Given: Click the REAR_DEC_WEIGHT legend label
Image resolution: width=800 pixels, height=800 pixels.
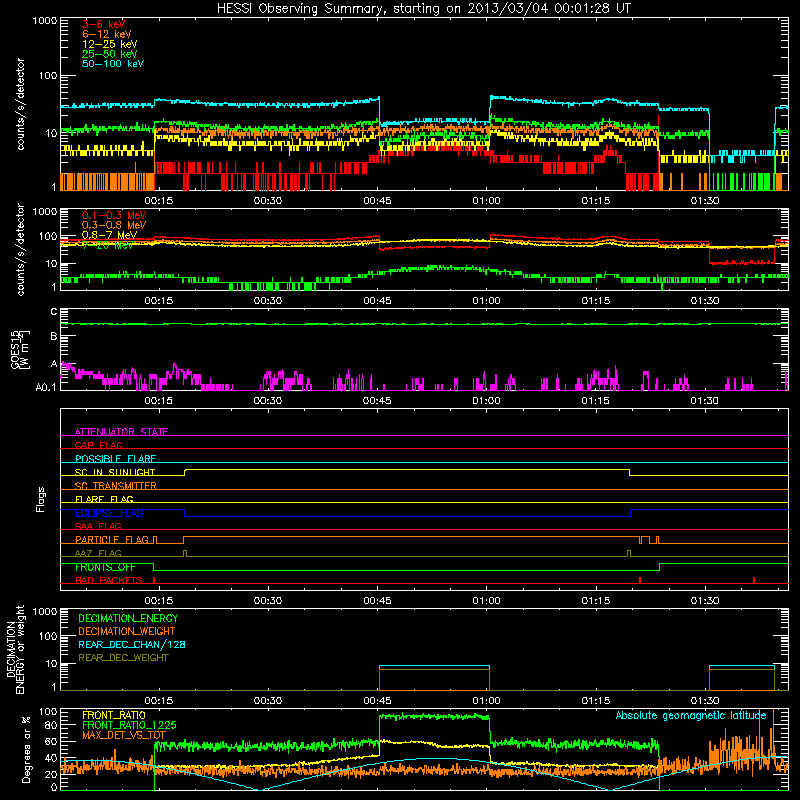Looking at the screenshot, I should click(123, 658).
